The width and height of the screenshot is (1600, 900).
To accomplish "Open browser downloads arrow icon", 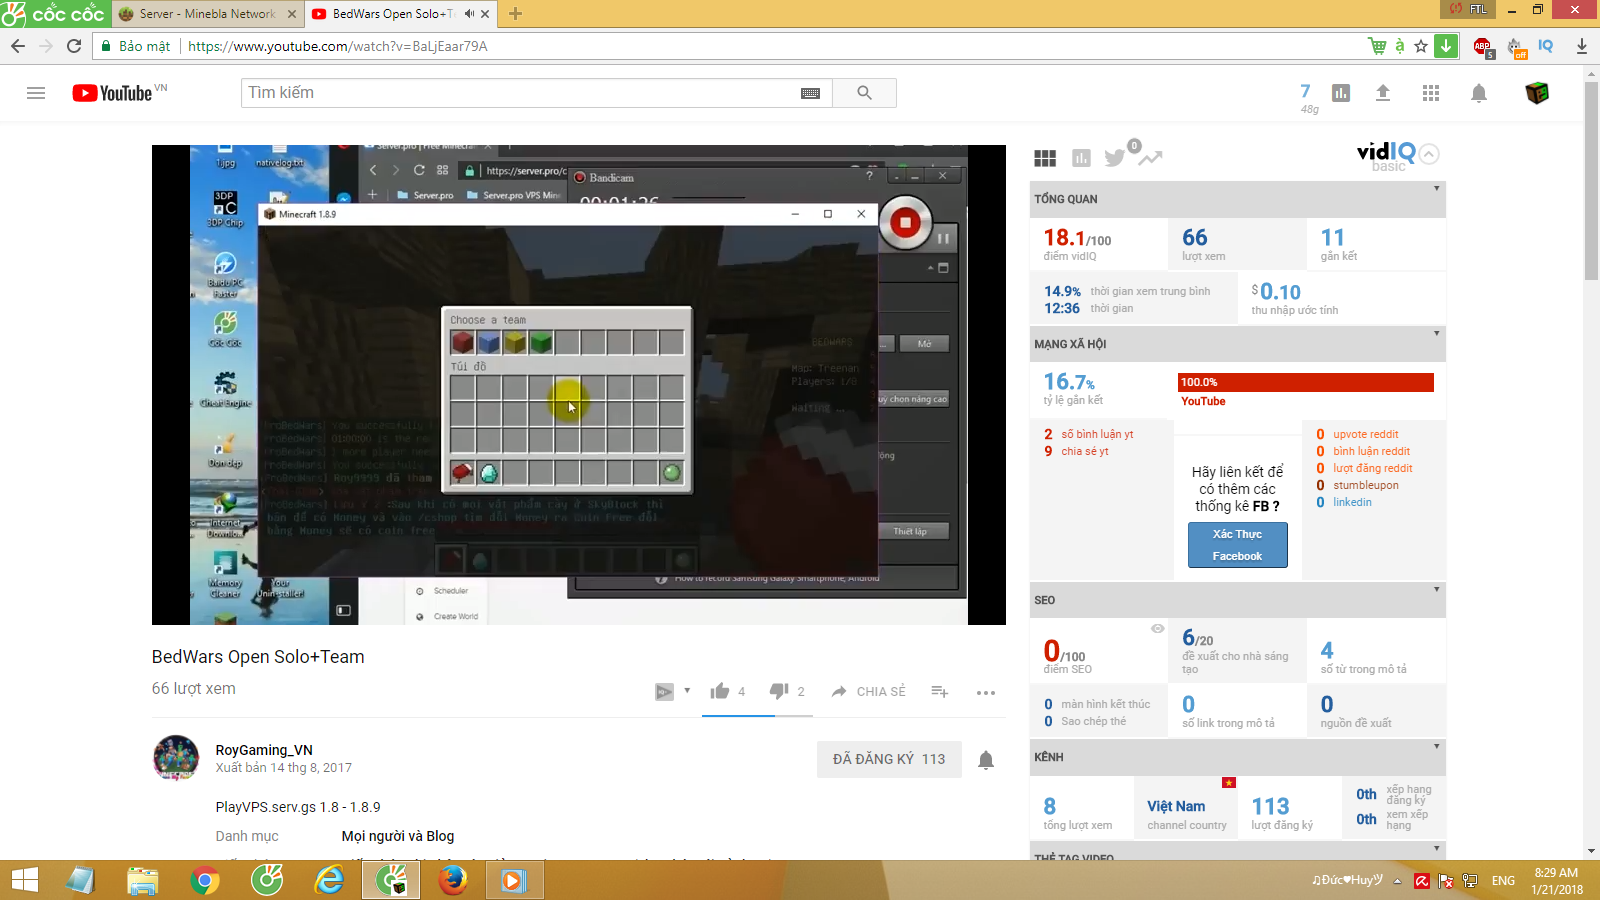I will pos(1582,46).
